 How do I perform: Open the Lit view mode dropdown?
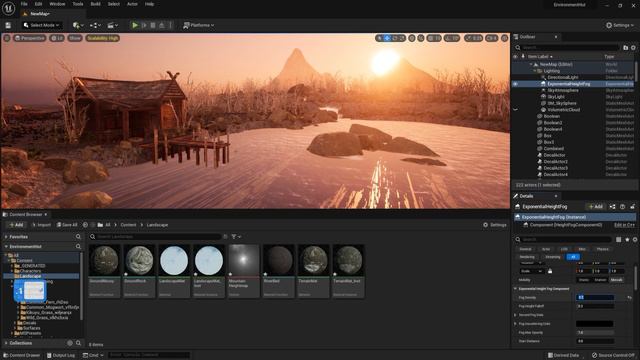coord(57,38)
